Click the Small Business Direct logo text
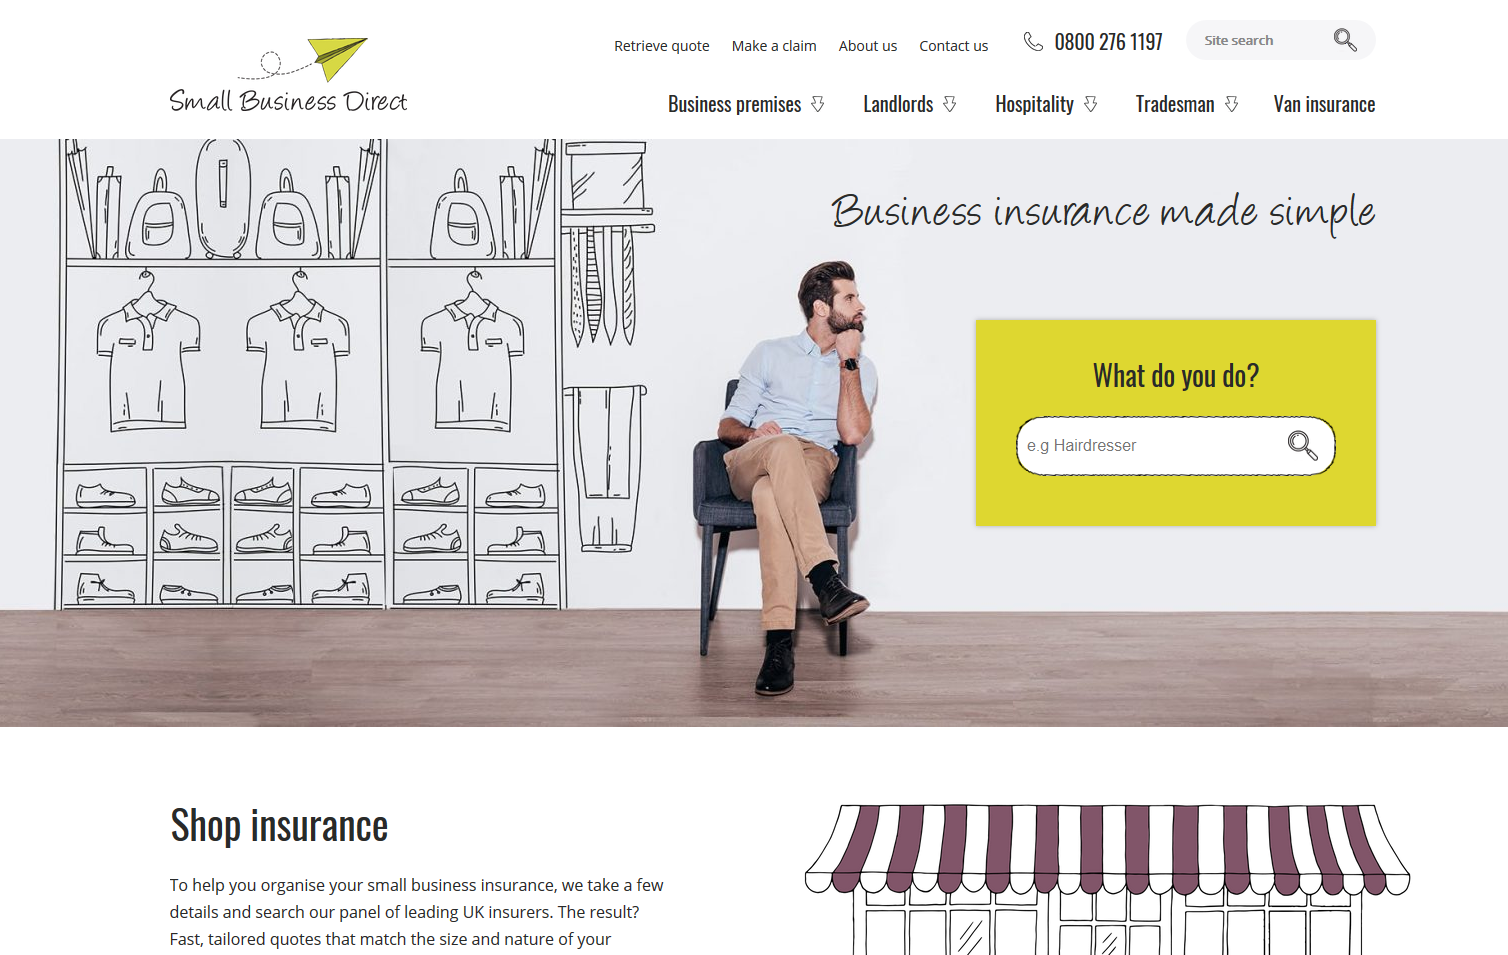The height and width of the screenshot is (955, 1508). click(288, 101)
